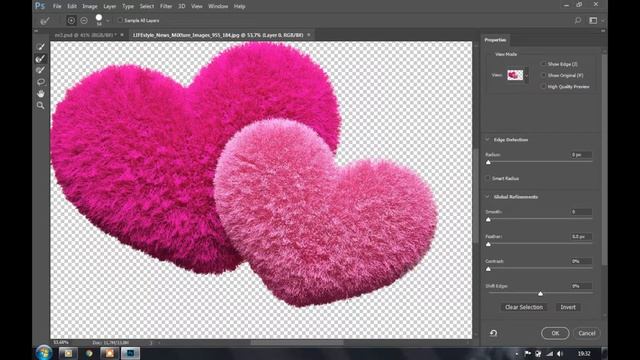640x360 pixels.
Task: Click the brush size preview circle
Action: coord(99,18)
